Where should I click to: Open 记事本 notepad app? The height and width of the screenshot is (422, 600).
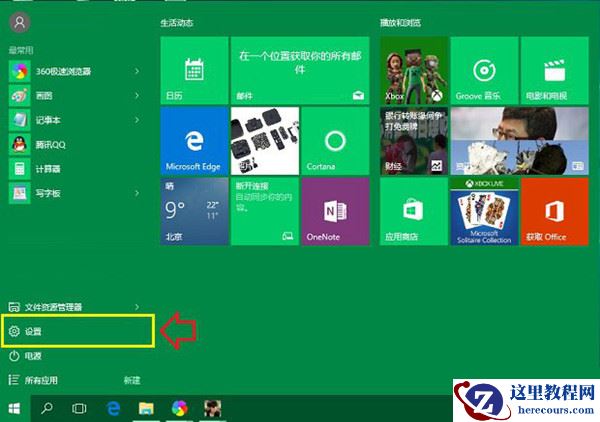click(75, 120)
